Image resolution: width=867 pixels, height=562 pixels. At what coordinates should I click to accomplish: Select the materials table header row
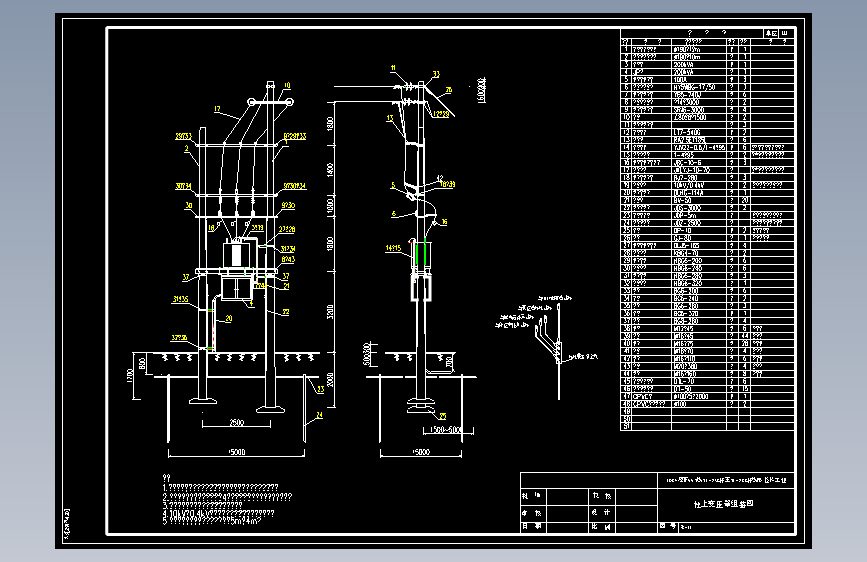[x=707, y=41]
